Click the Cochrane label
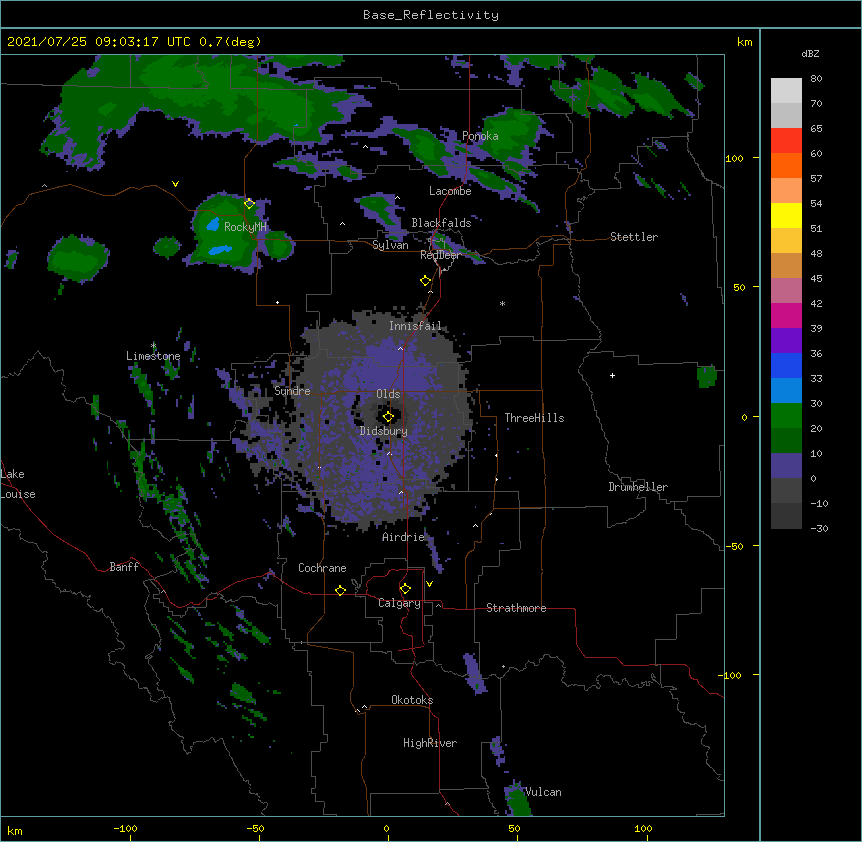This screenshot has height=842, width=862. click(x=322, y=568)
